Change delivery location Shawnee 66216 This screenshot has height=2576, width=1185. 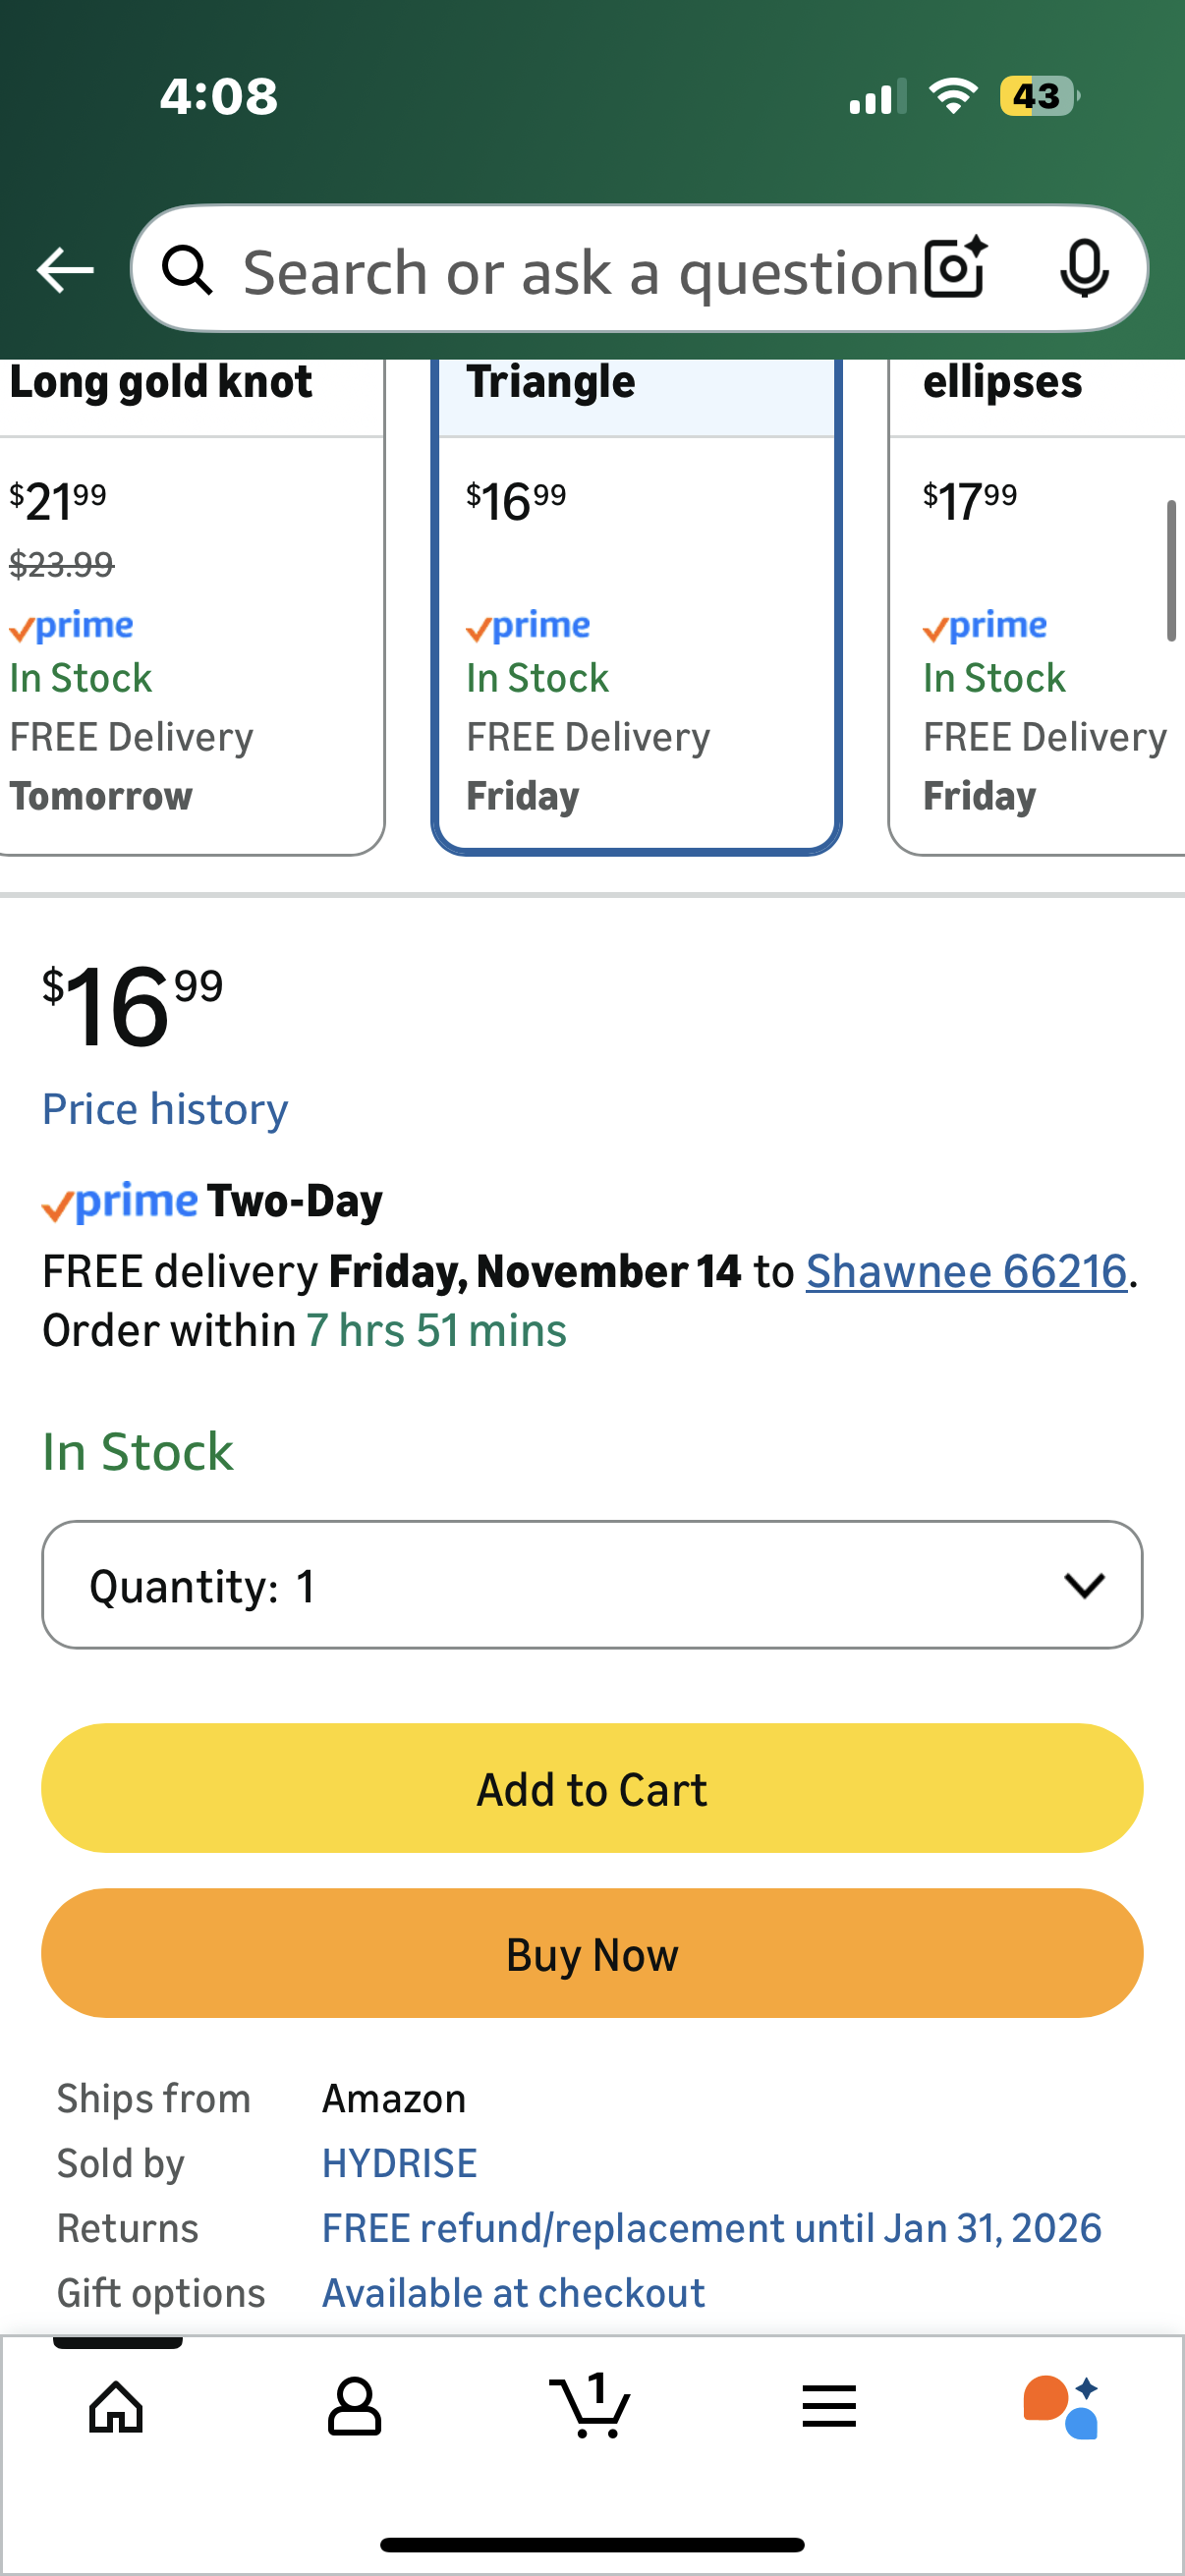(x=966, y=1272)
